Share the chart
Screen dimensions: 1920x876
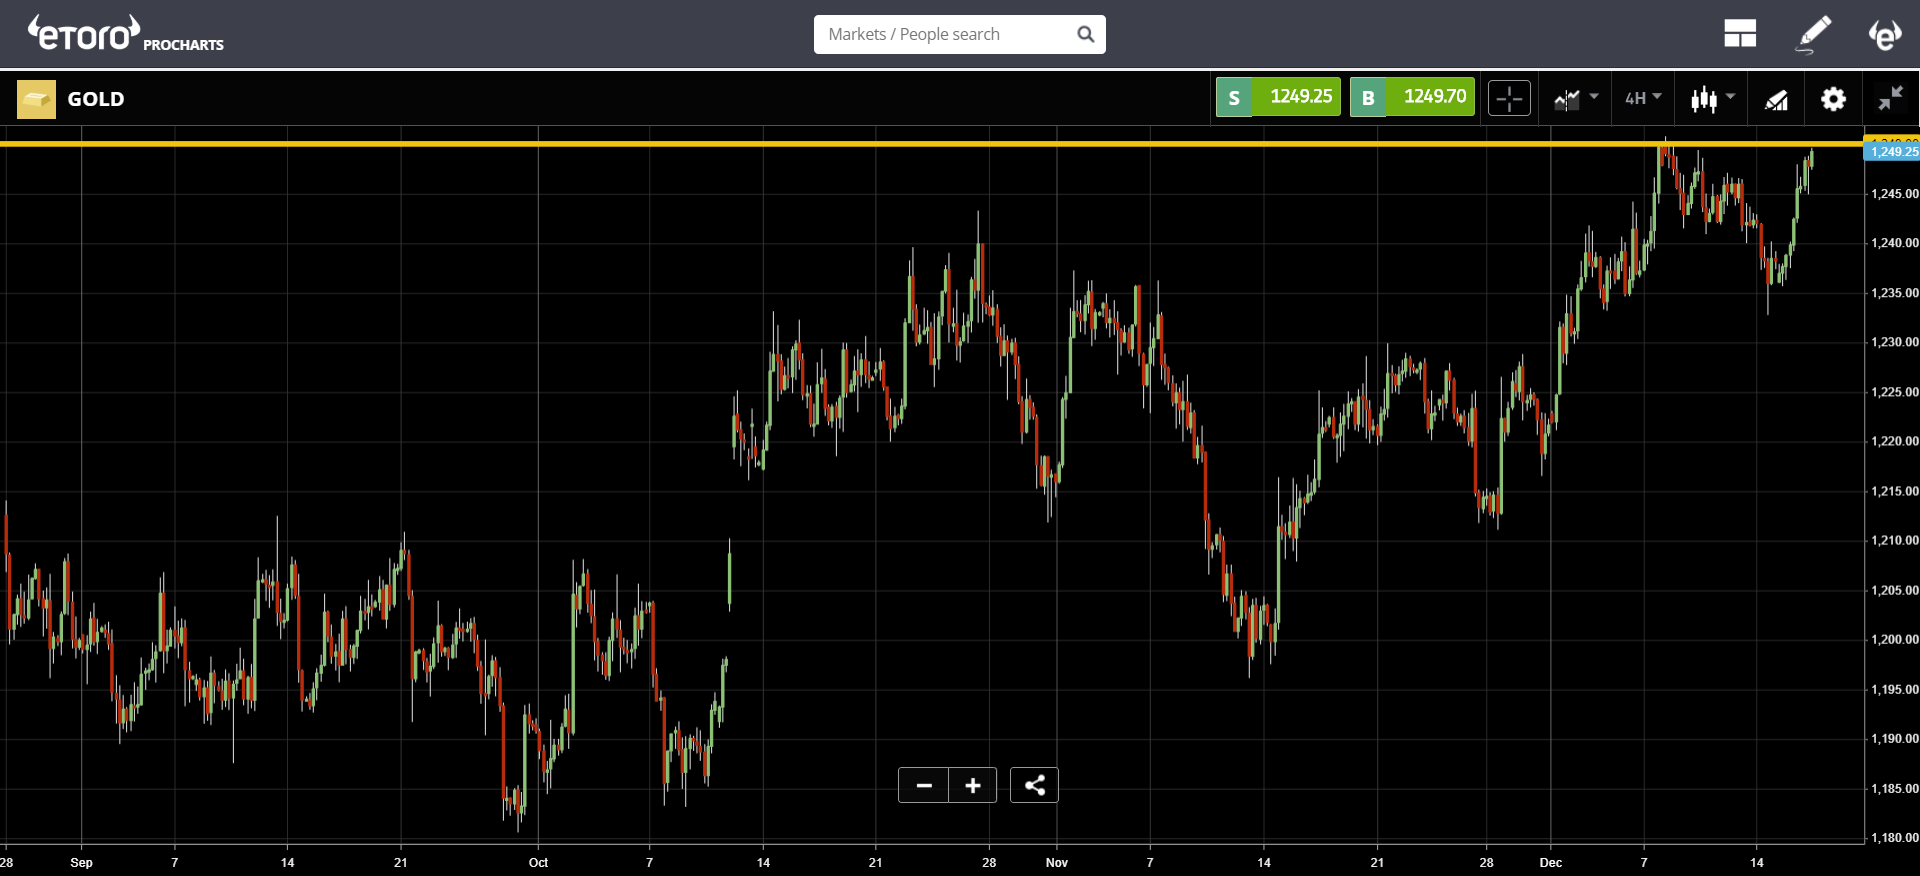1035,785
